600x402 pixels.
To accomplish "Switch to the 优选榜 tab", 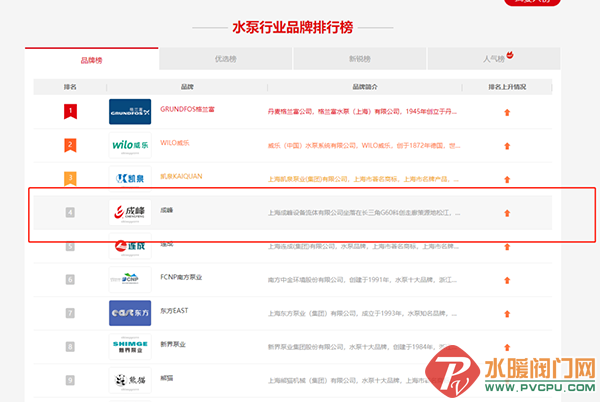I will [x=225, y=59].
